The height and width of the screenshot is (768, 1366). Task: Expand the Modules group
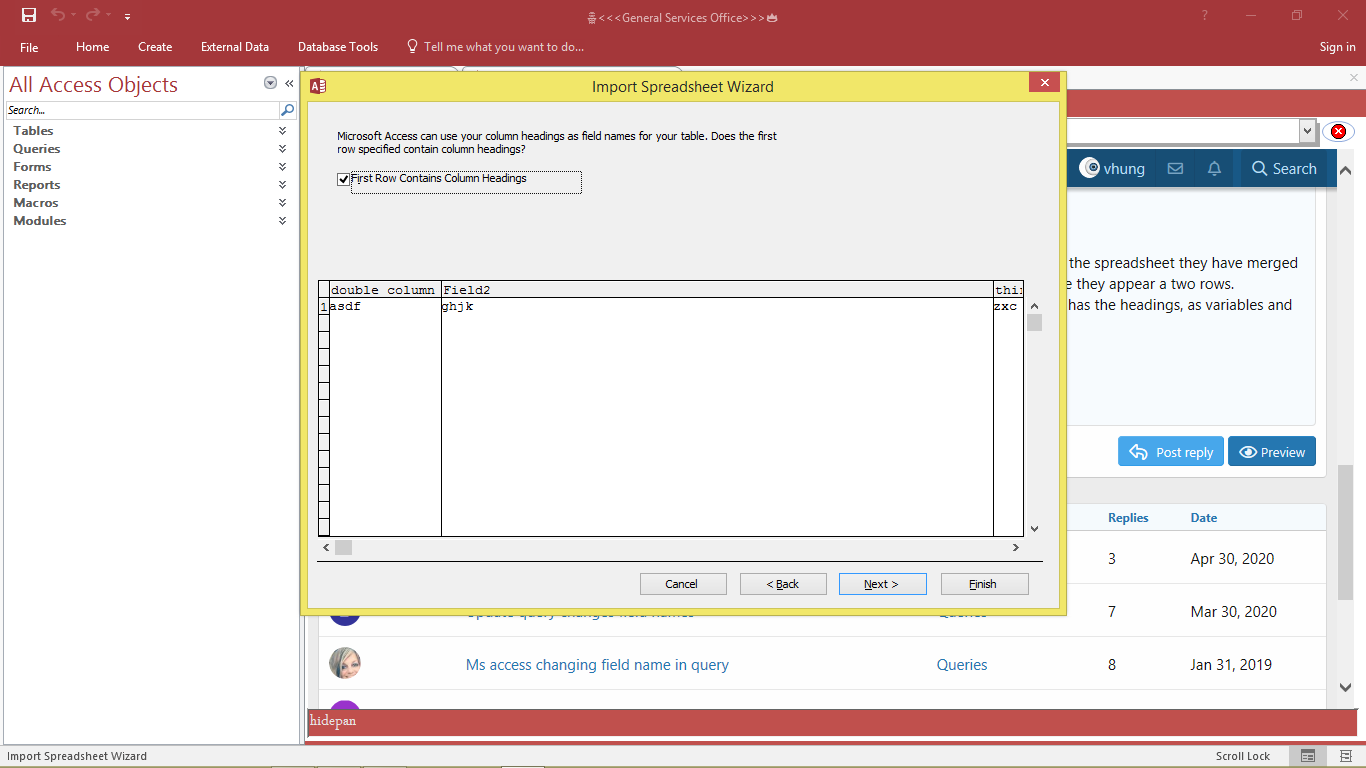[x=282, y=221]
